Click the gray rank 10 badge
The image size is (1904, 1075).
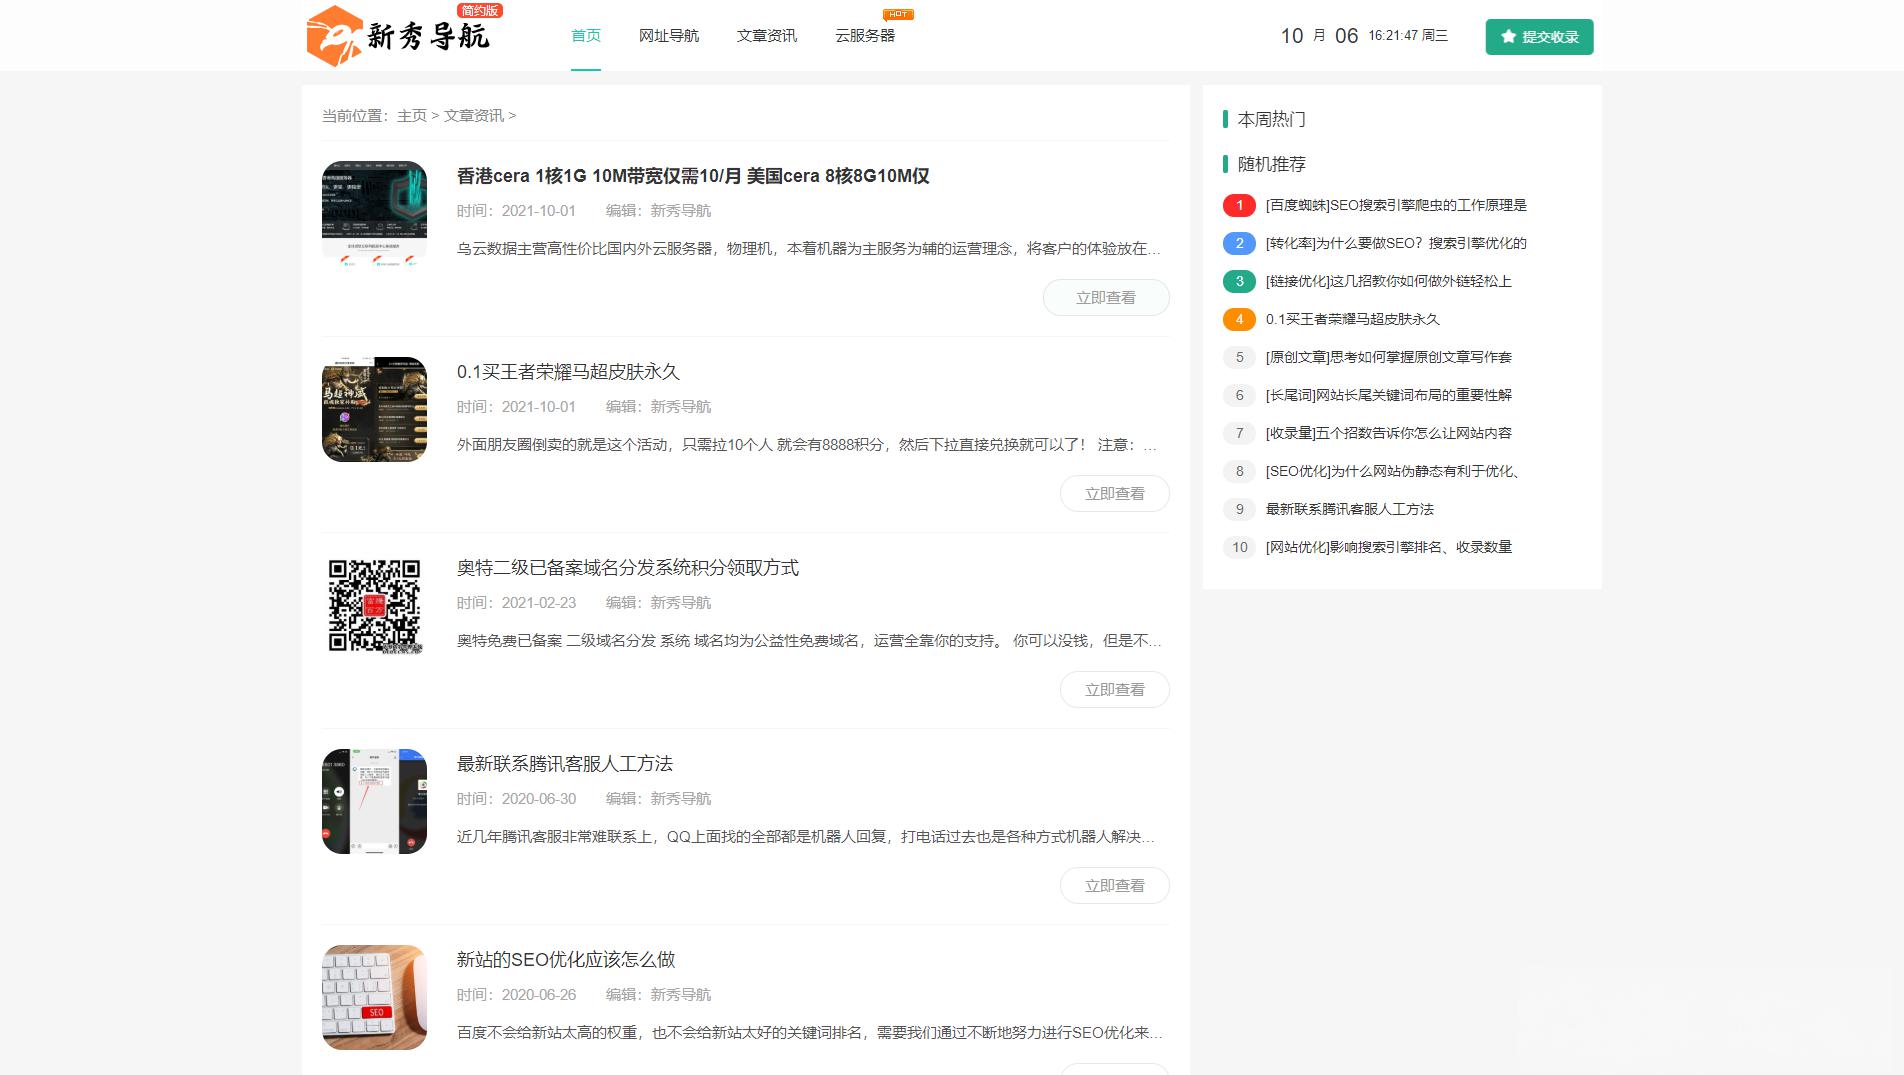point(1239,547)
